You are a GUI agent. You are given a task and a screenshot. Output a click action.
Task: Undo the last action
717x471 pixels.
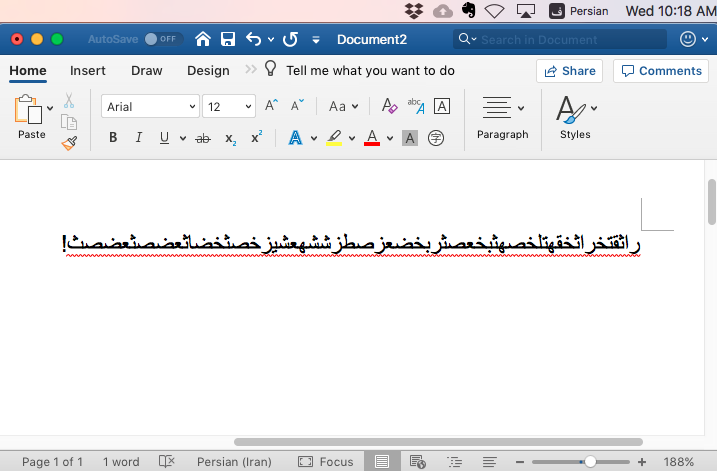tap(253, 39)
